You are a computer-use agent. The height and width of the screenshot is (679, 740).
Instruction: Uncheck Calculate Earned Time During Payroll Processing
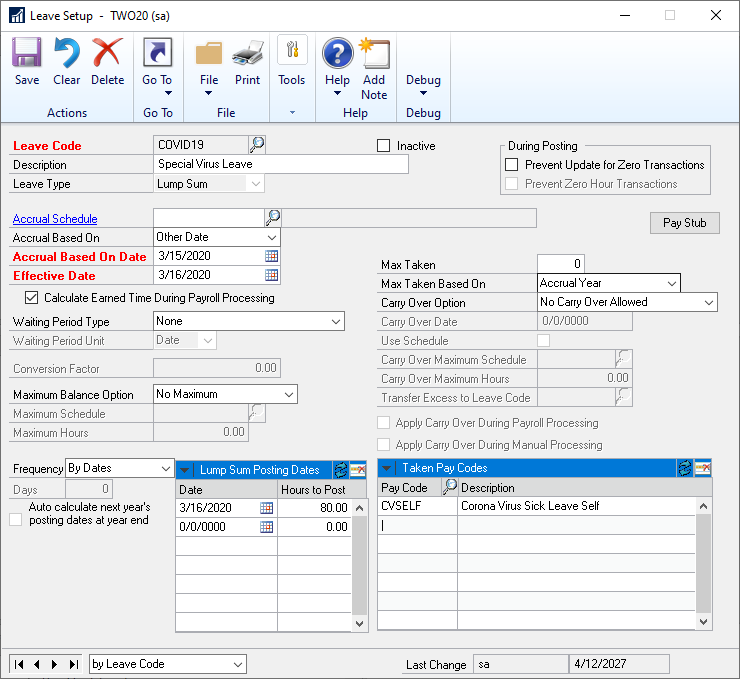32,298
